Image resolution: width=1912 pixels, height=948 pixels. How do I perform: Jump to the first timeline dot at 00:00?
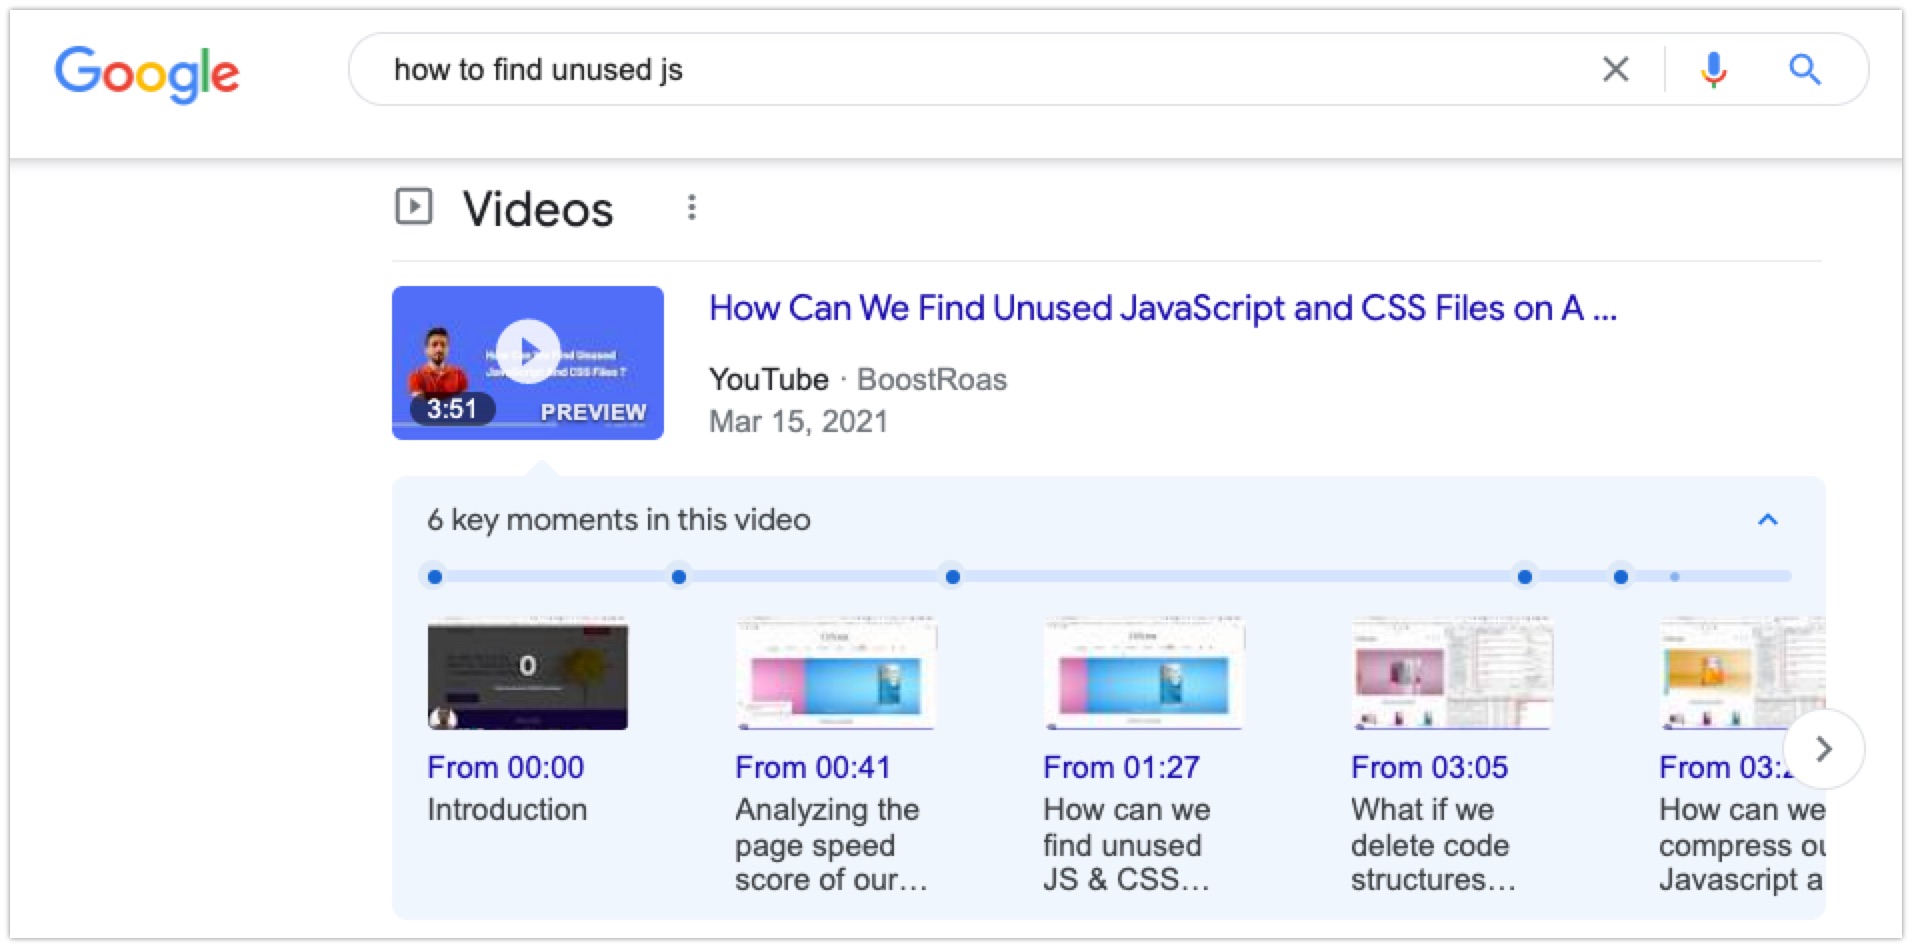434,577
